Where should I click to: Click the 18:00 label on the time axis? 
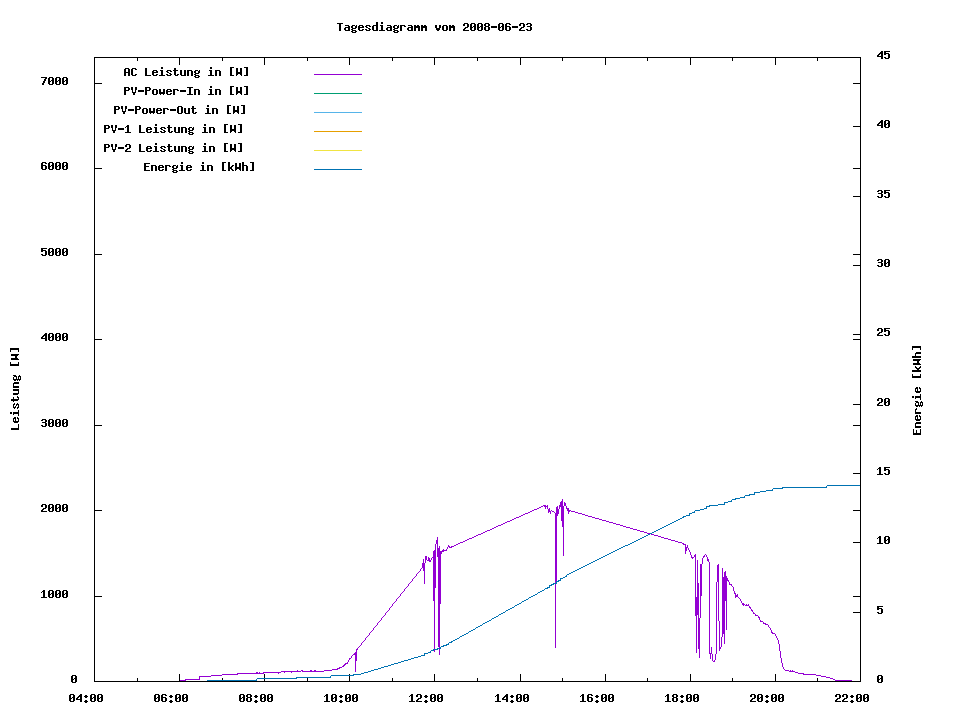coord(682,699)
